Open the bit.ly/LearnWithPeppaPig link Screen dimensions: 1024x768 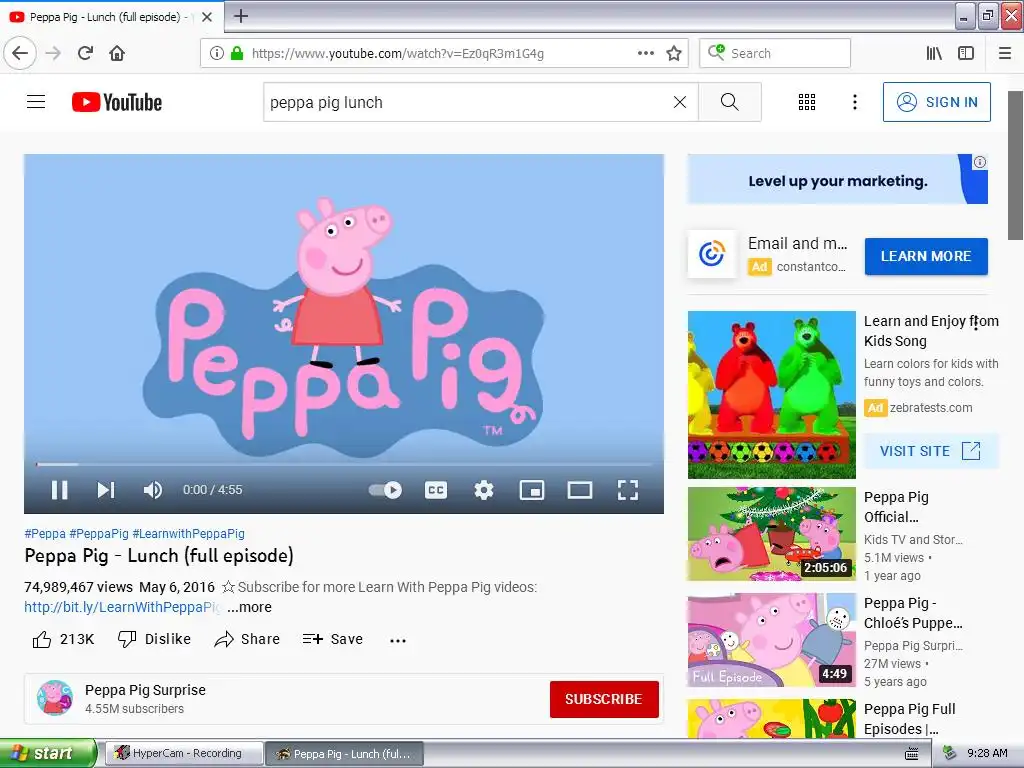pyautogui.click(x=122, y=607)
